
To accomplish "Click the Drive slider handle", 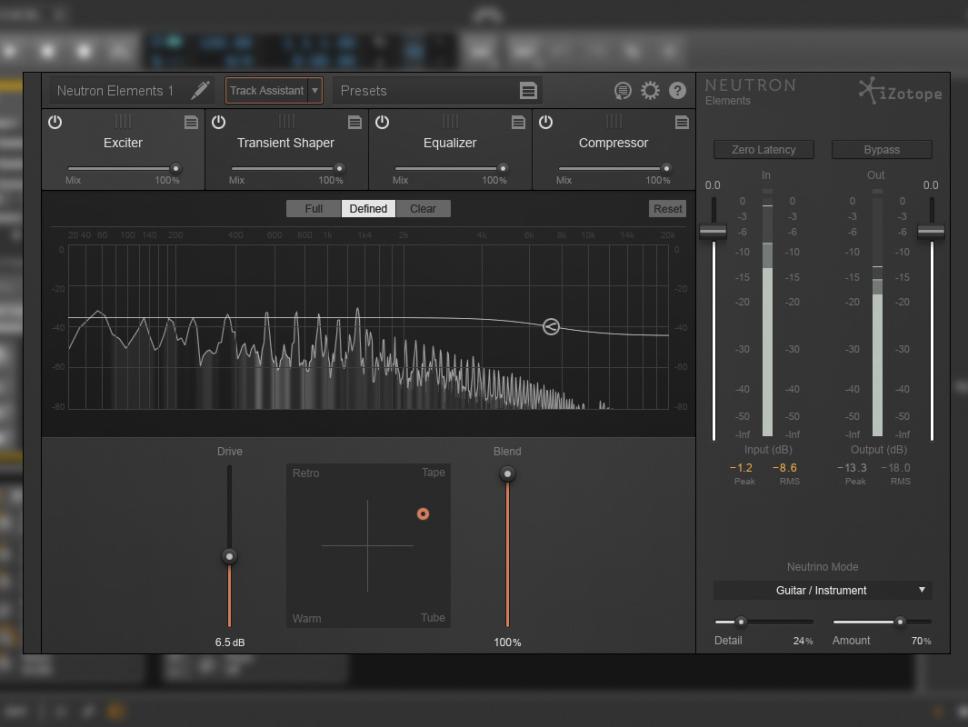I will coord(229,556).
